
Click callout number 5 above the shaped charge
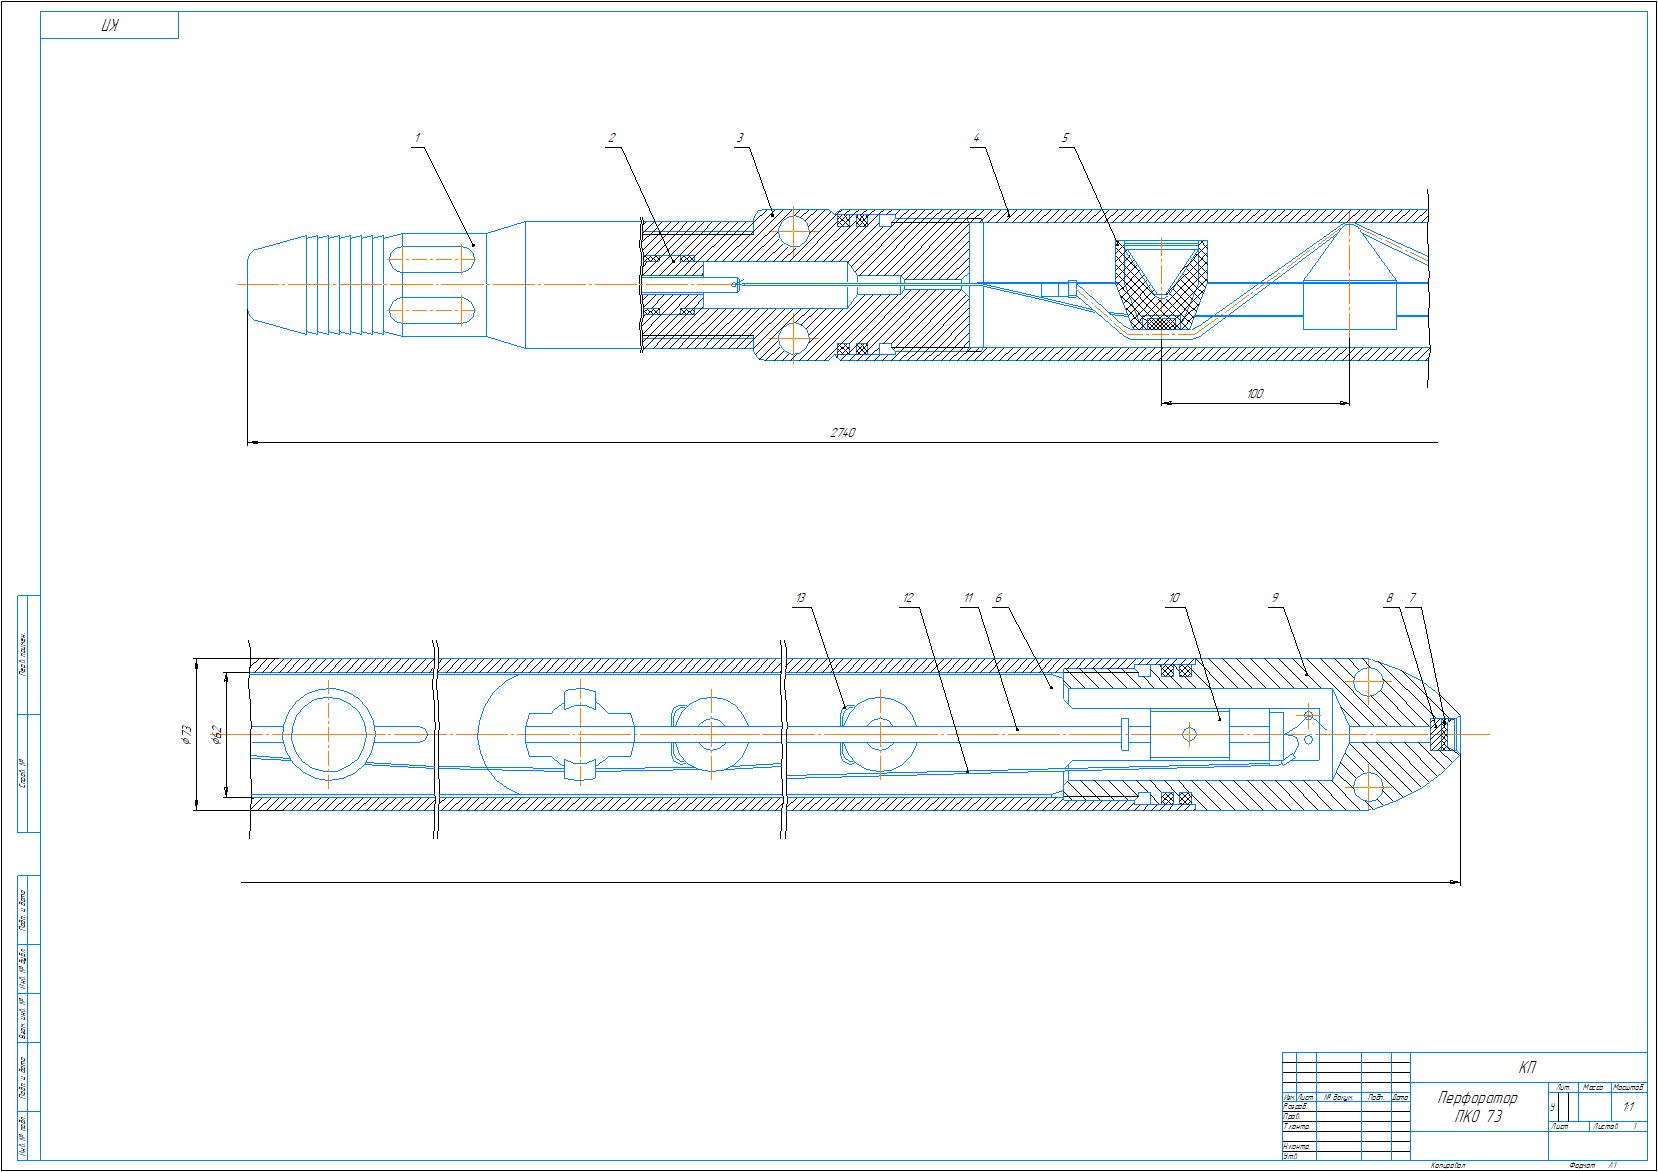click(x=1066, y=138)
